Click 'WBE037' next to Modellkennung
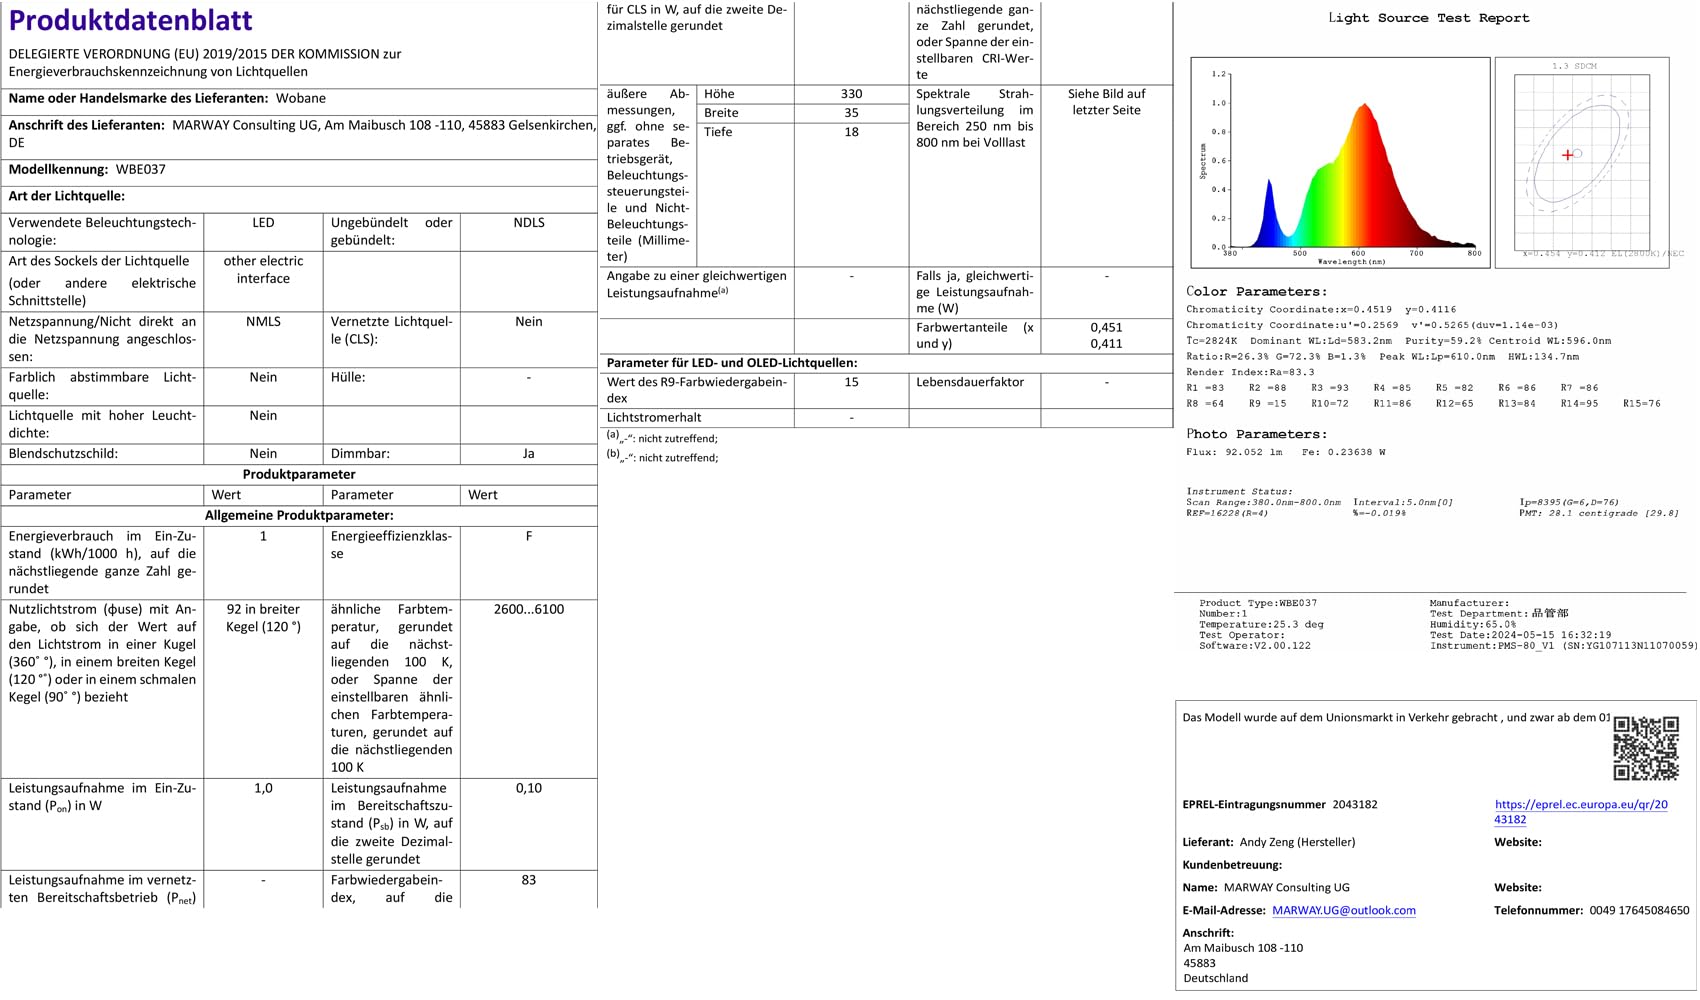This screenshot has width=1700, height=1000. tap(141, 169)
